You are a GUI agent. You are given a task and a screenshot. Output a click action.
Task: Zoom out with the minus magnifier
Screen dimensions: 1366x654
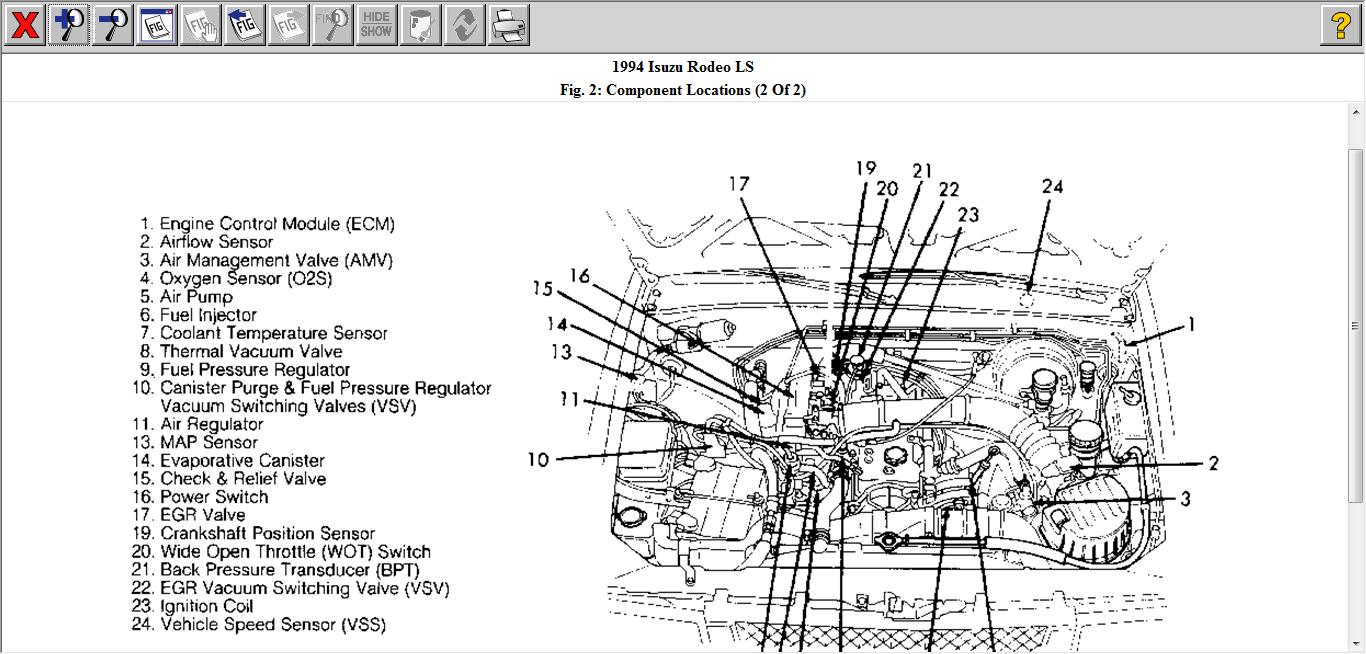[113, 25]
